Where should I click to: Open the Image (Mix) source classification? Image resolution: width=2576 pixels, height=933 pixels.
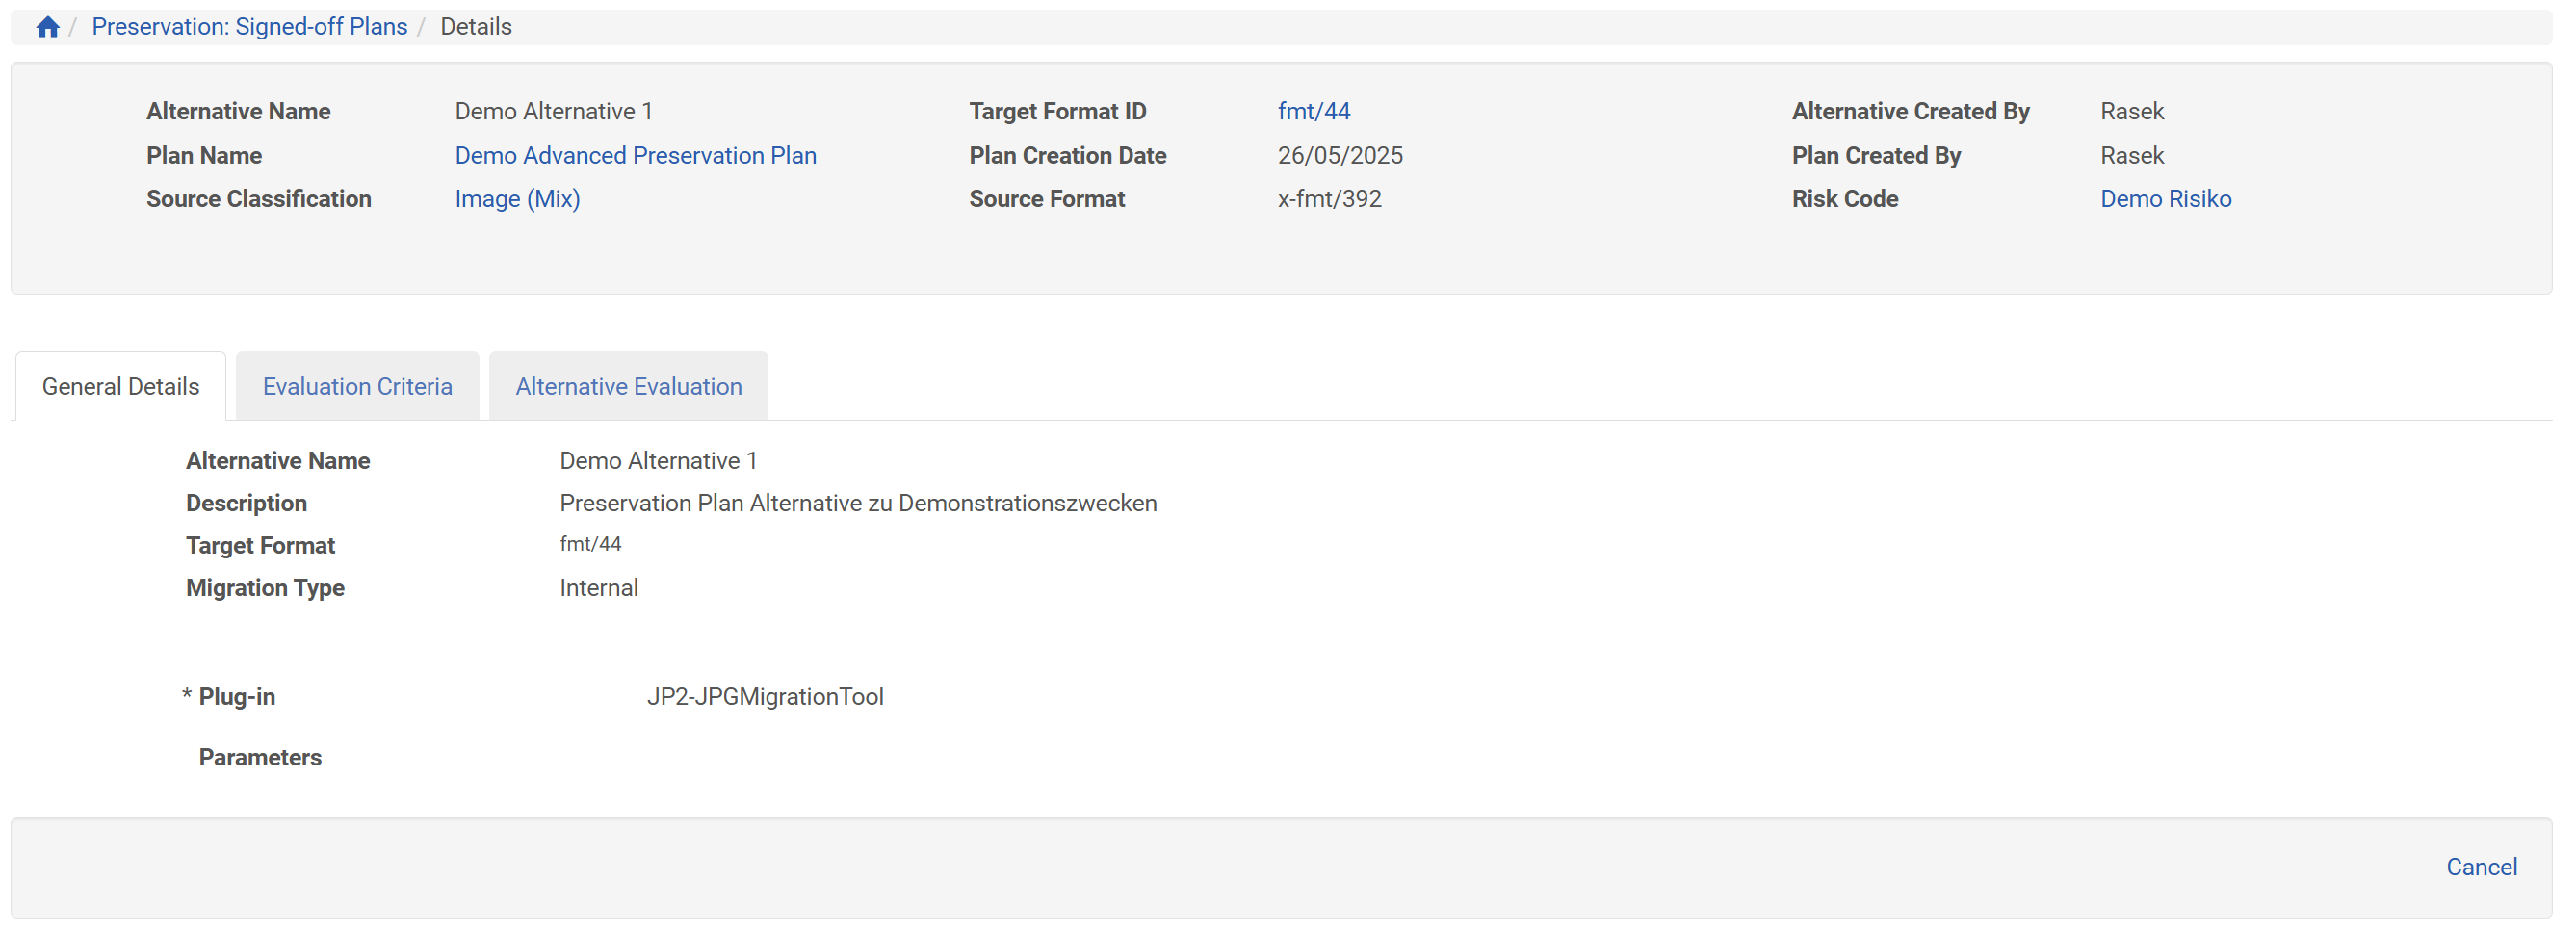(517, 199)
